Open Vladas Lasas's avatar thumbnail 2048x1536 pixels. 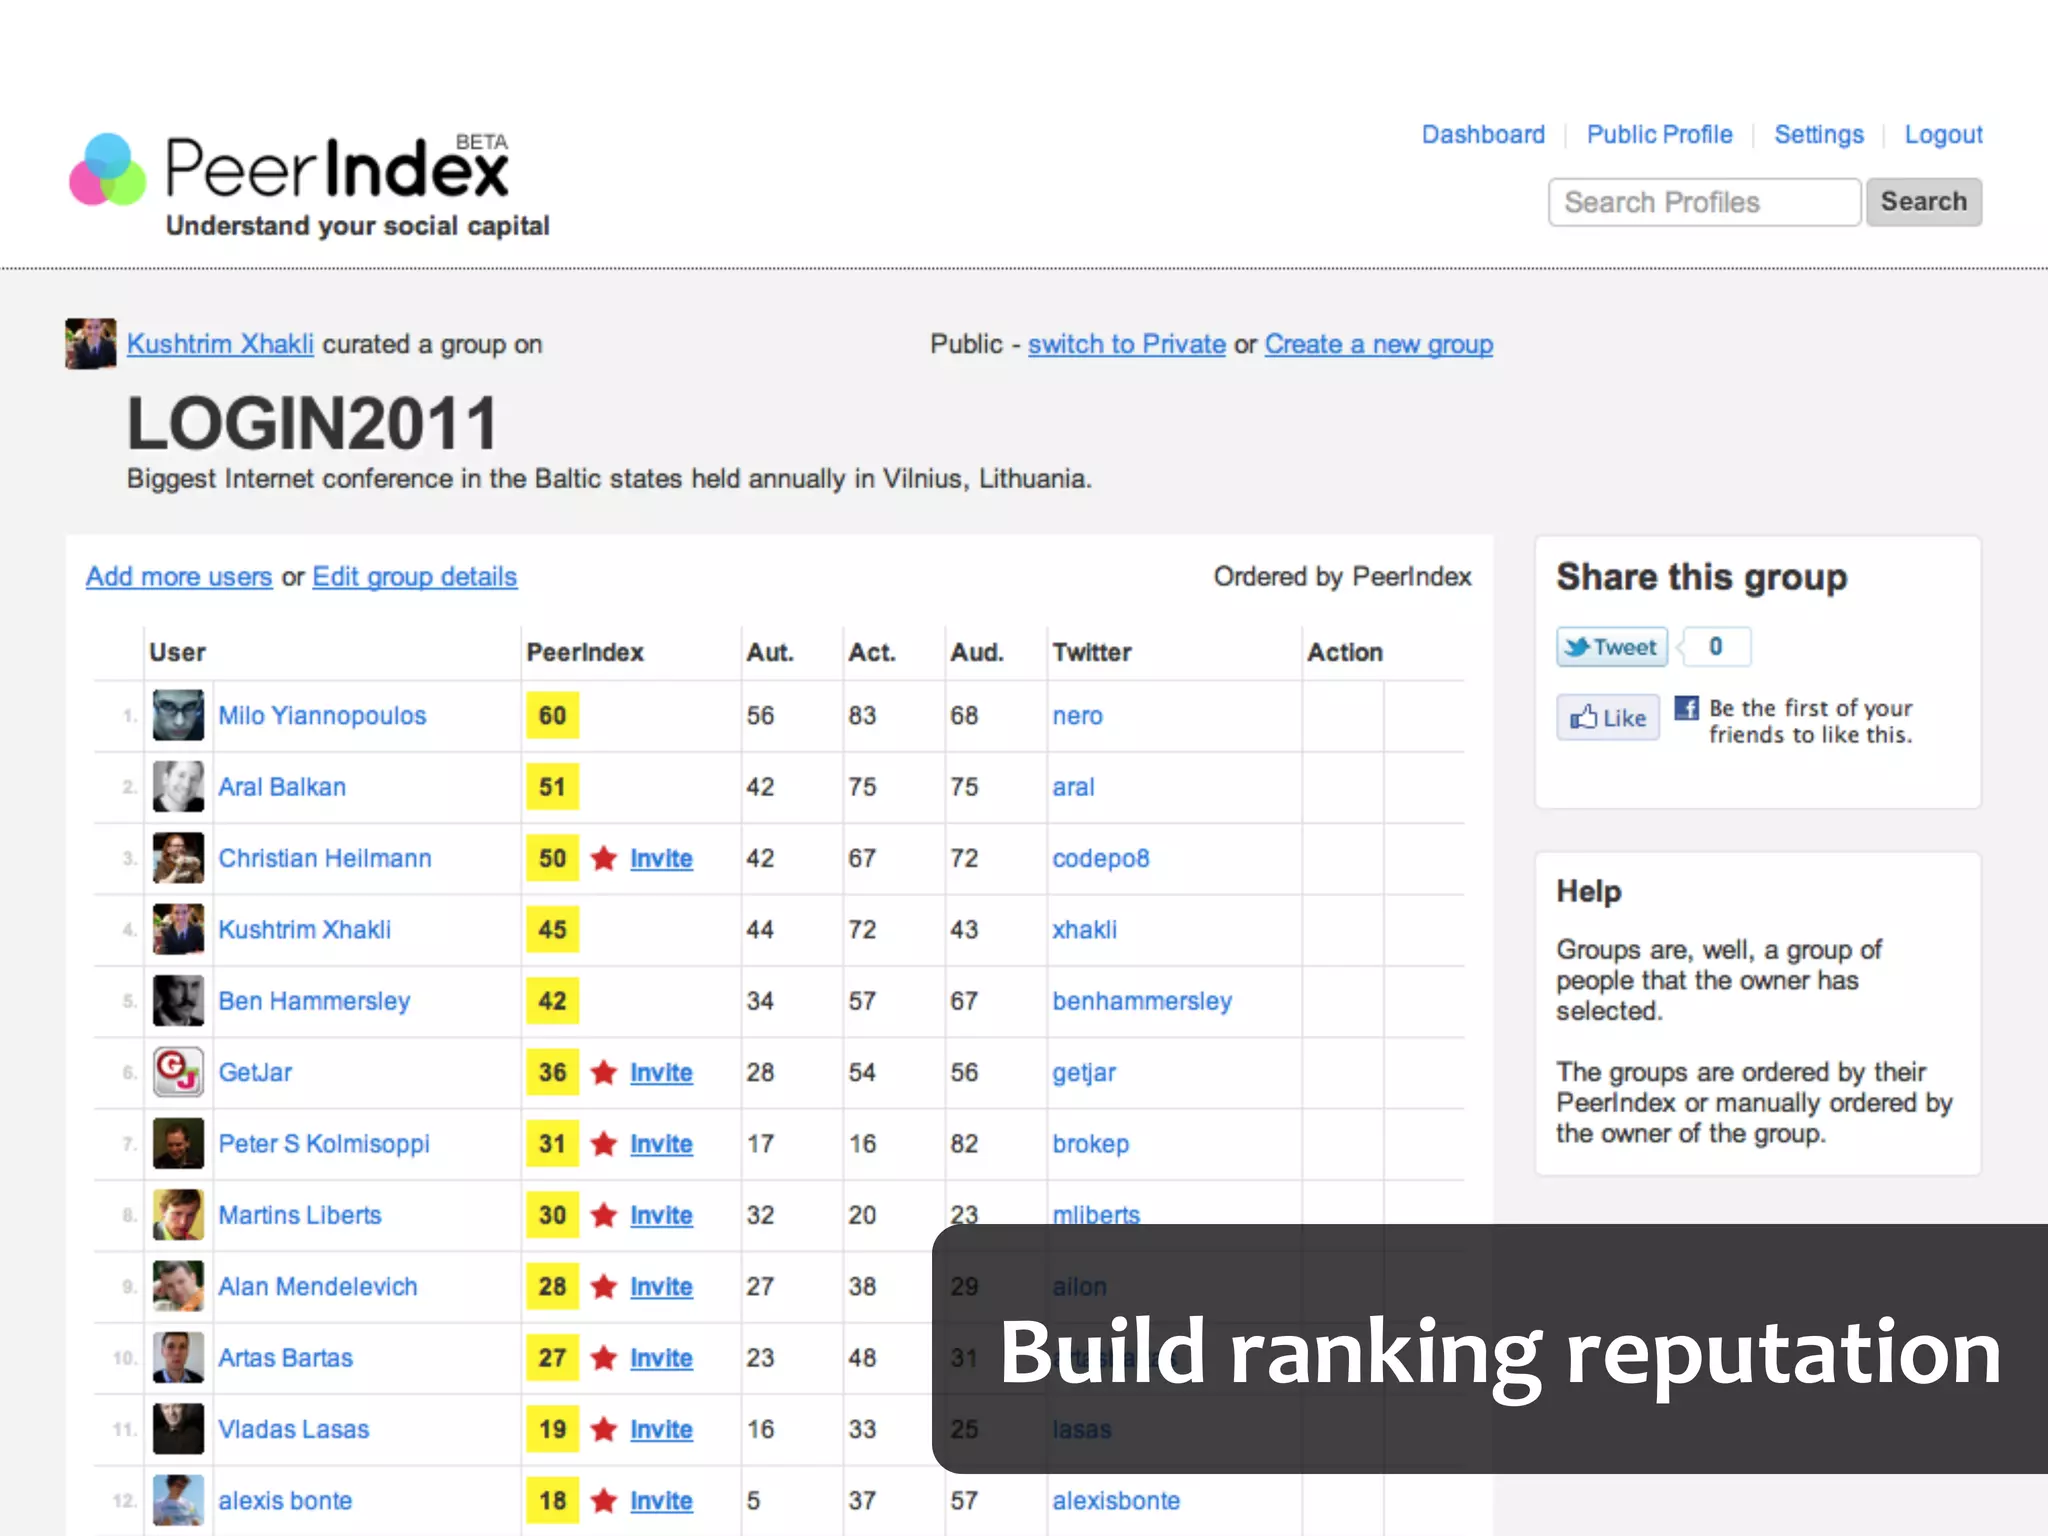coord(178,1429)
